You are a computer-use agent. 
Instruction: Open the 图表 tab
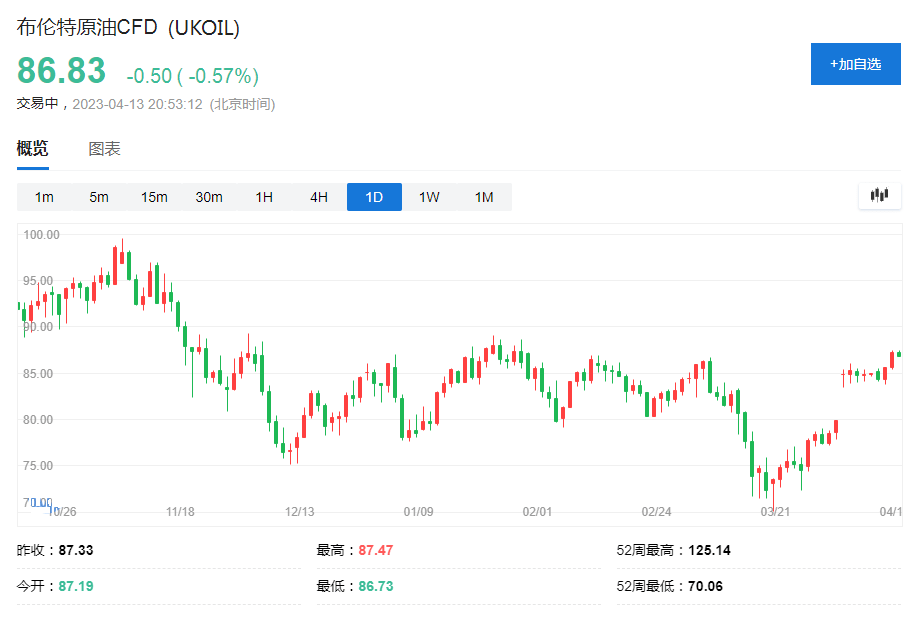(104, 149)
